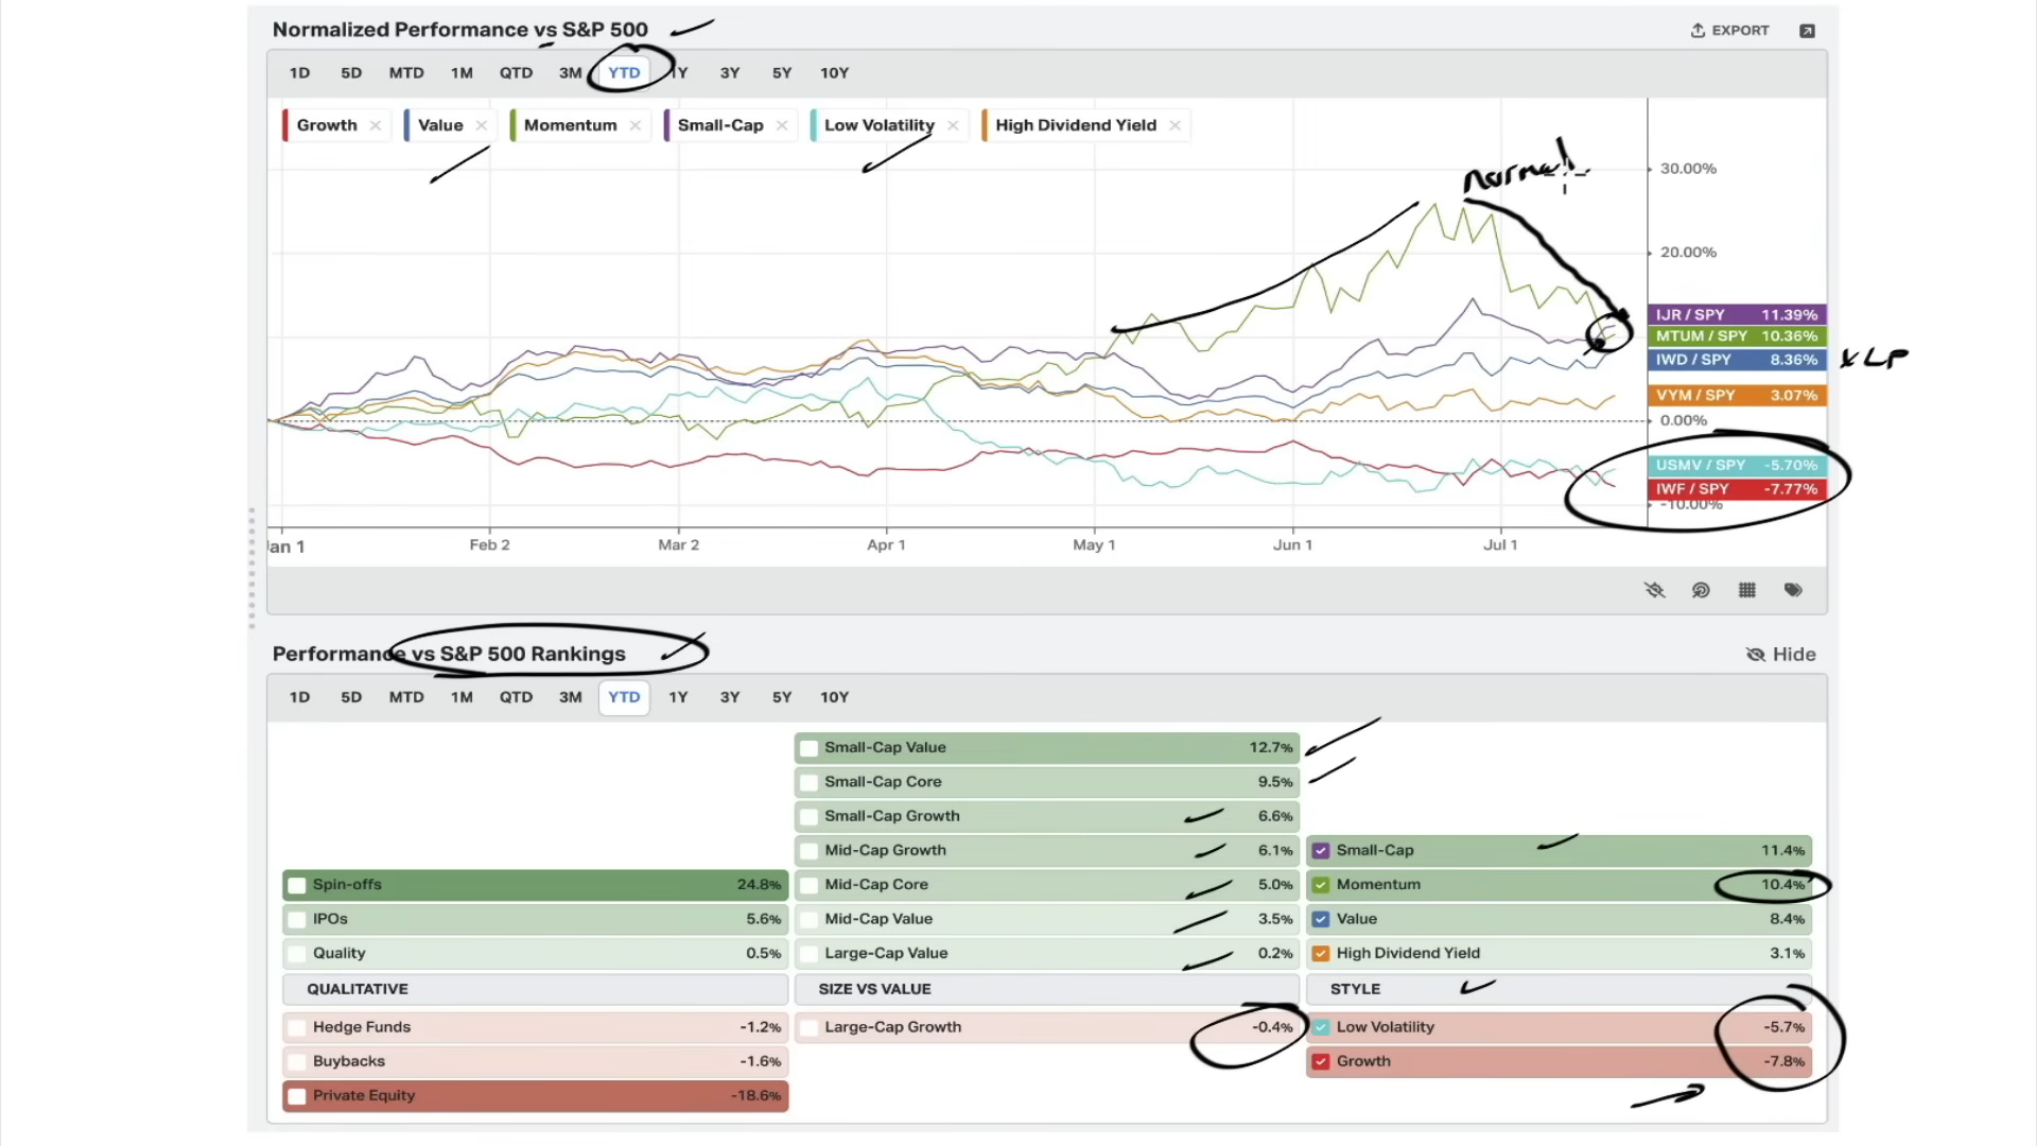This screenshot has height=1146, width=2037.
Task: Click the tags icon below chart
Action: 1793,590
